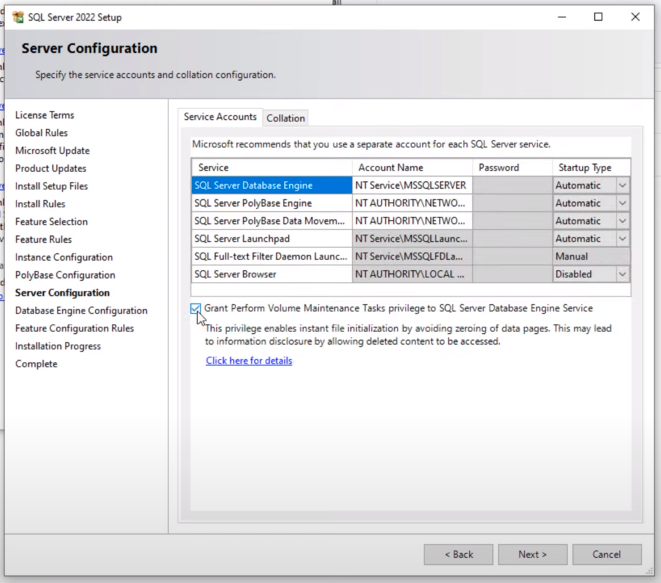Viewport: 661px width, 583px height.
Task: Click Server Configuration step in sidebar
Action: point(62,293)
